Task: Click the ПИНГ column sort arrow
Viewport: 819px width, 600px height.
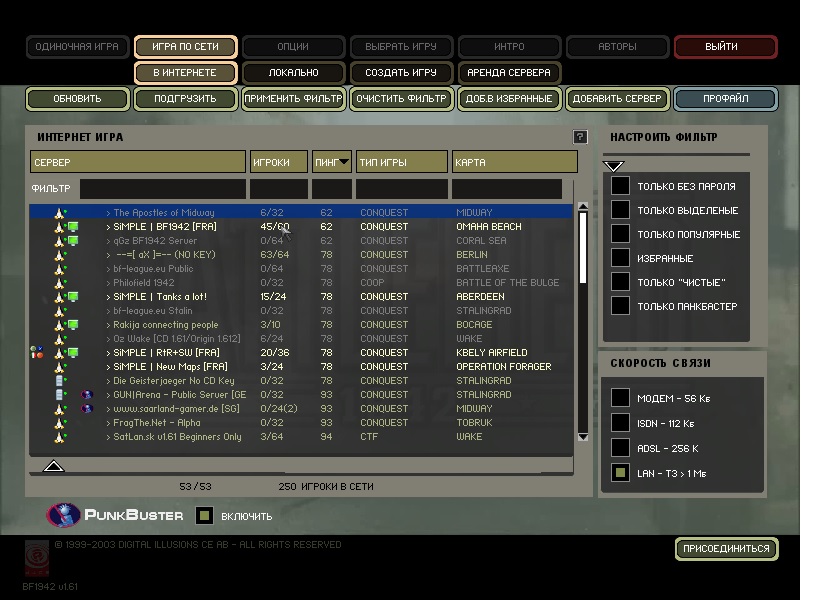Action: (x=344, y=162)
